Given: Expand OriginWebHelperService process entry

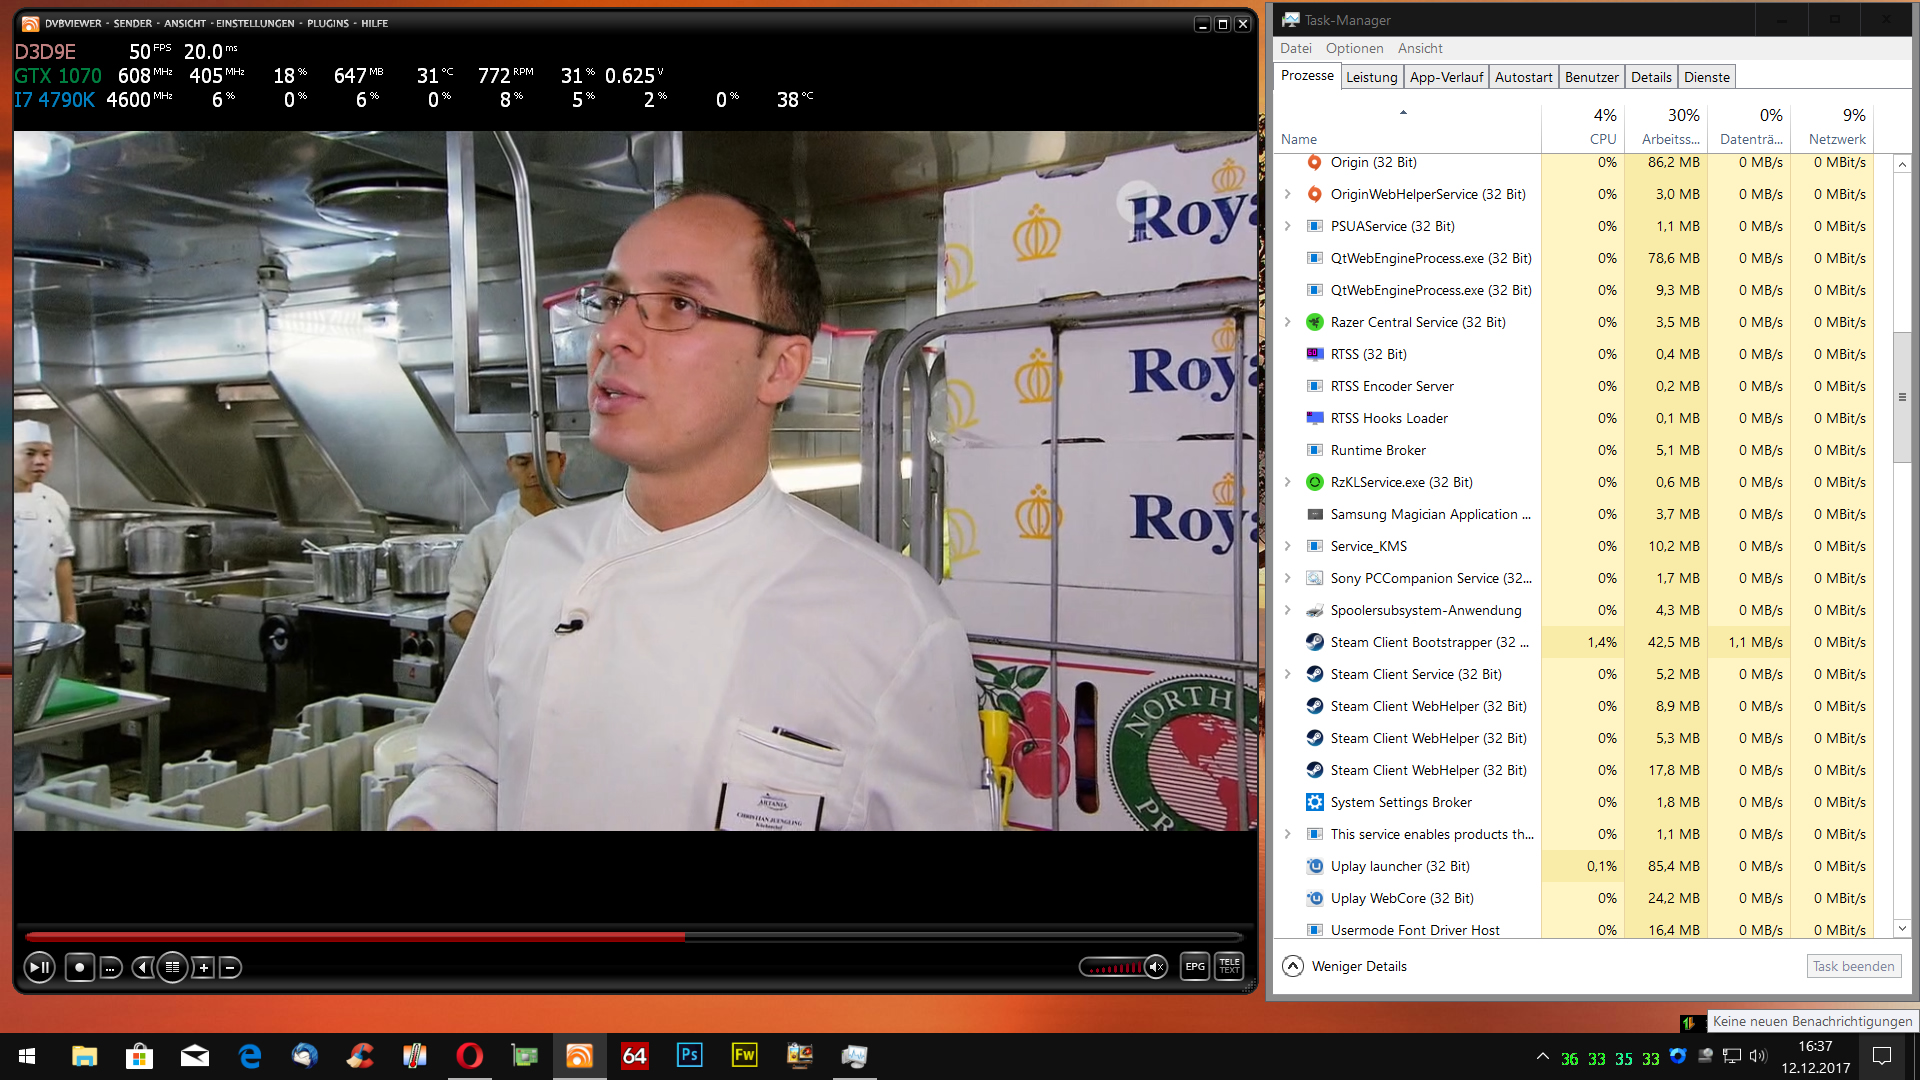Looking at the screenshot, I should tap(1288, 194).
